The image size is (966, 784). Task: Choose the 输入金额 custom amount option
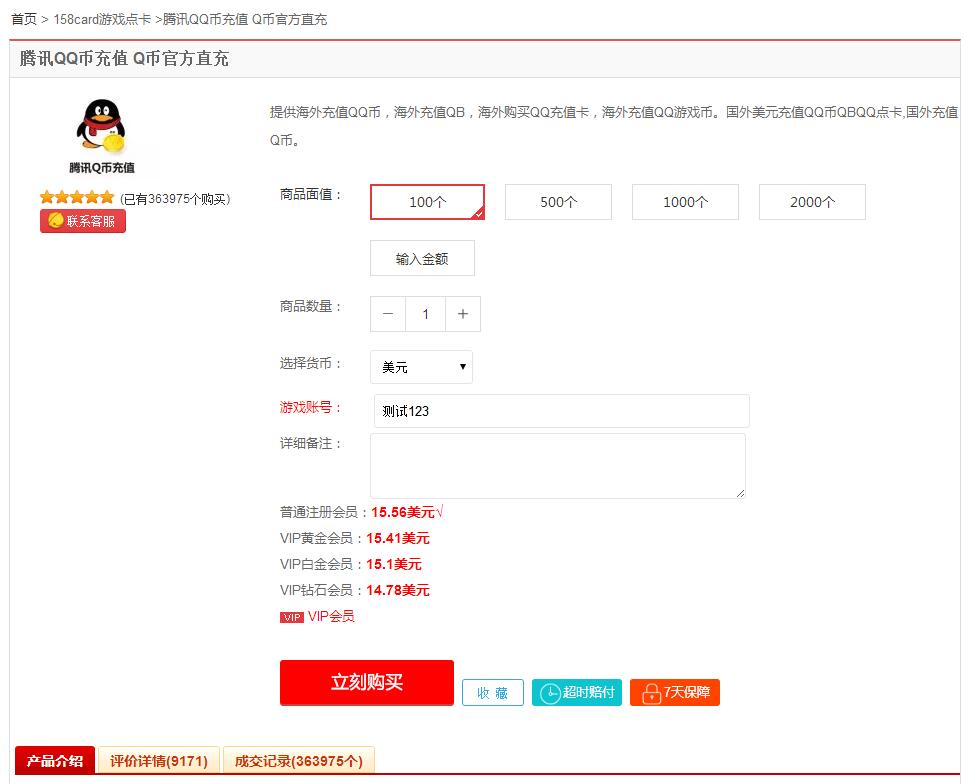point(422,258)
